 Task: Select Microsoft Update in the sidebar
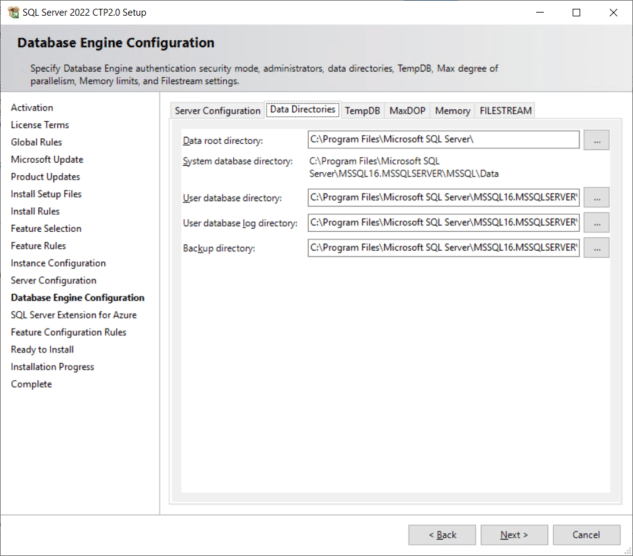(x=47, y=159)
